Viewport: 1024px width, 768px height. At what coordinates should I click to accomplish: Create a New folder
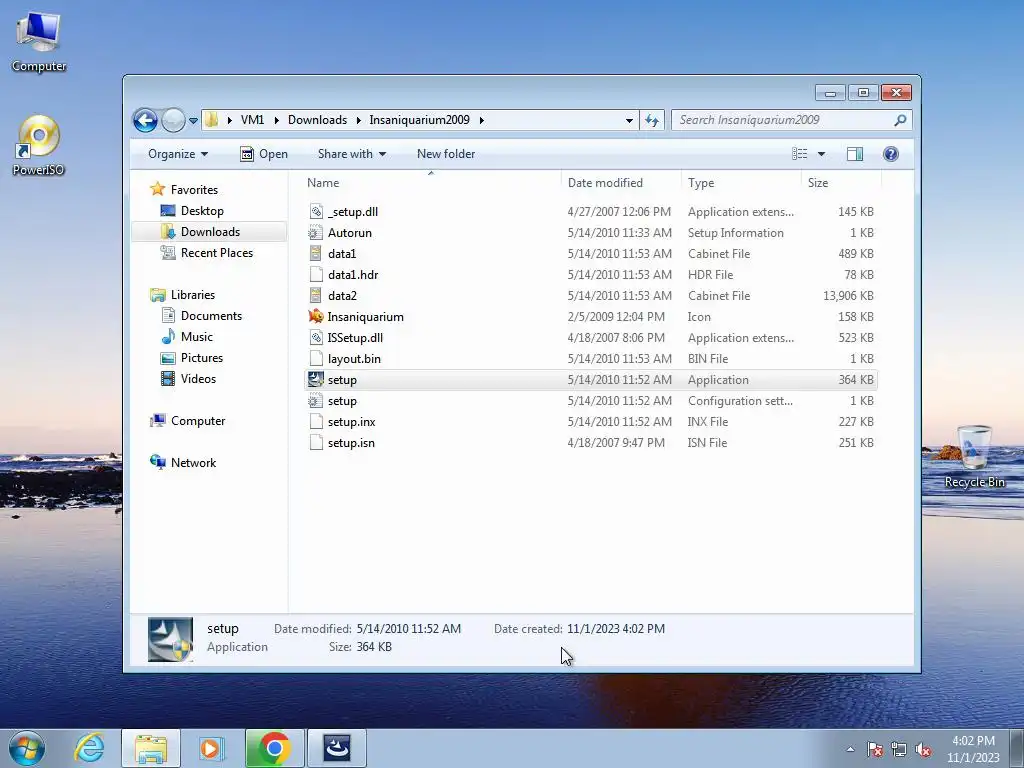446,154
